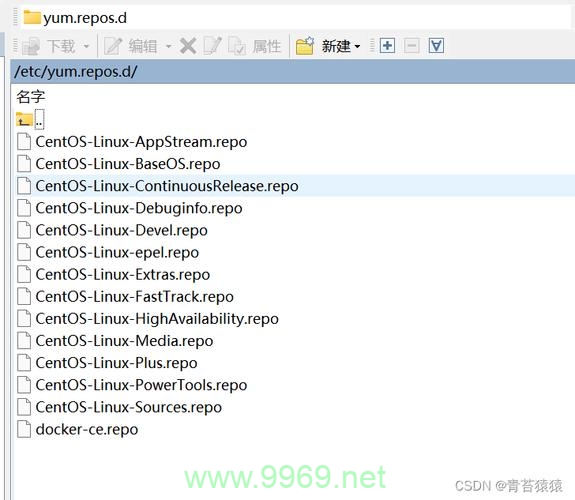Select CentOS-Linux-HighAvailability.repo
Viewport: 575px width, 500px height.
tap(157, 318)
